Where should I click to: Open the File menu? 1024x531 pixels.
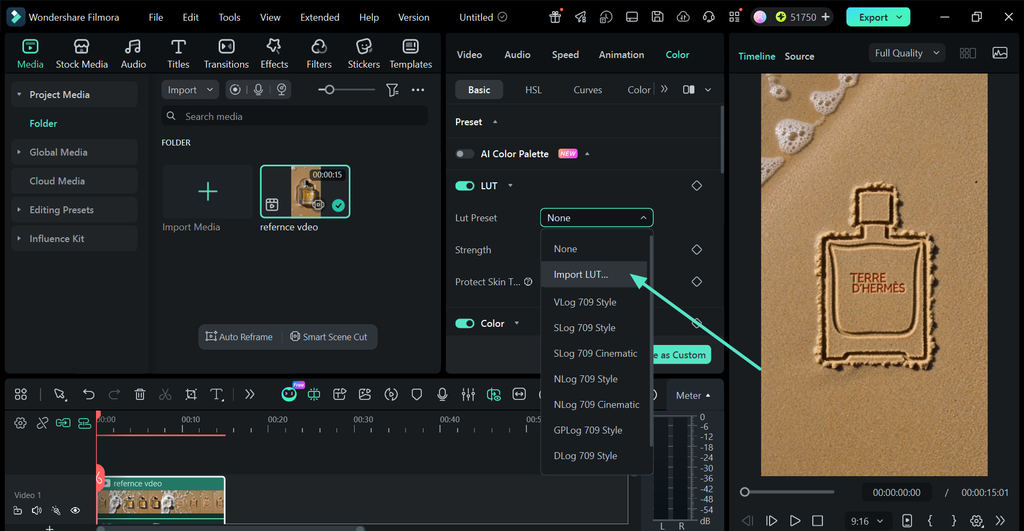coord(155,17)
